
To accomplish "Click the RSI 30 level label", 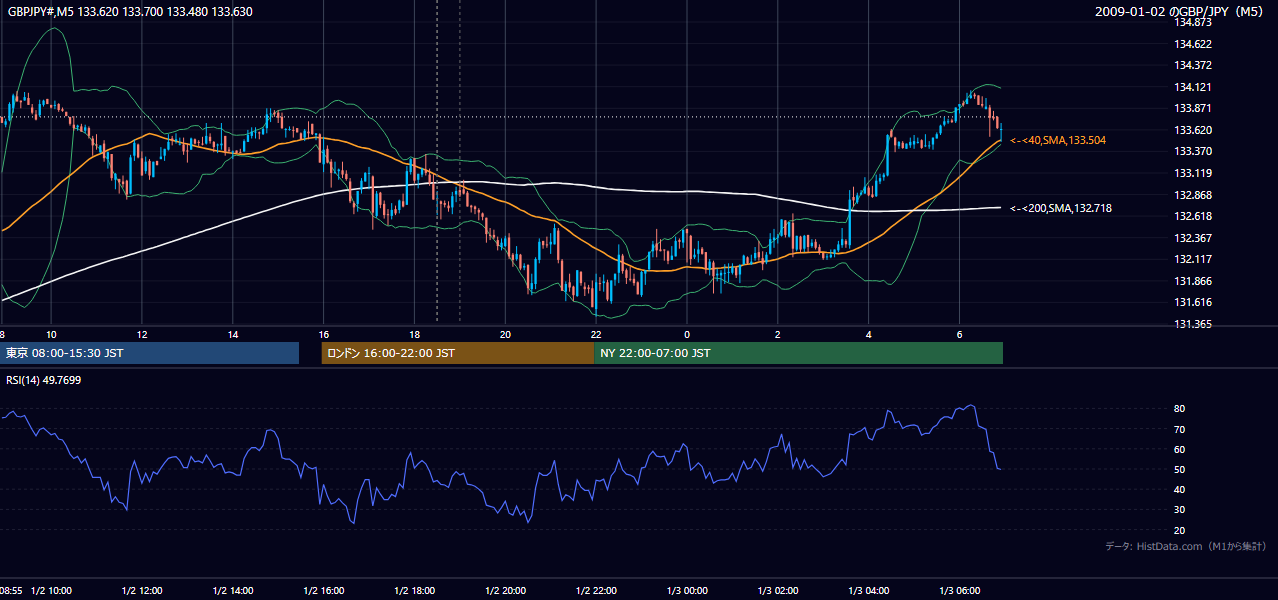I will pos(1180,510).
